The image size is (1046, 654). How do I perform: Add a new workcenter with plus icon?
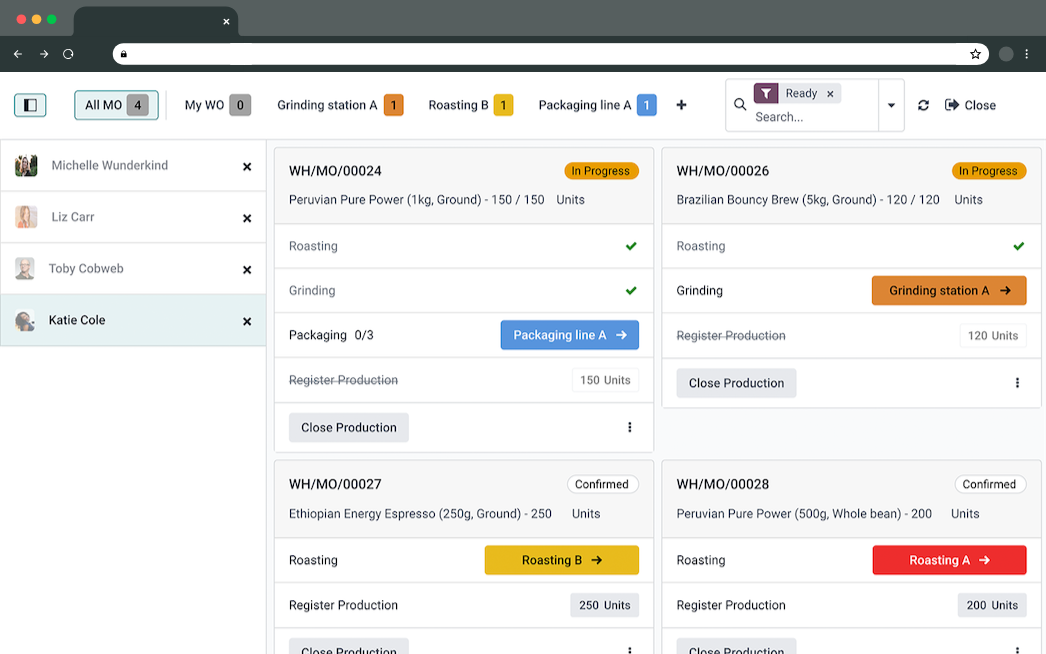681,105
